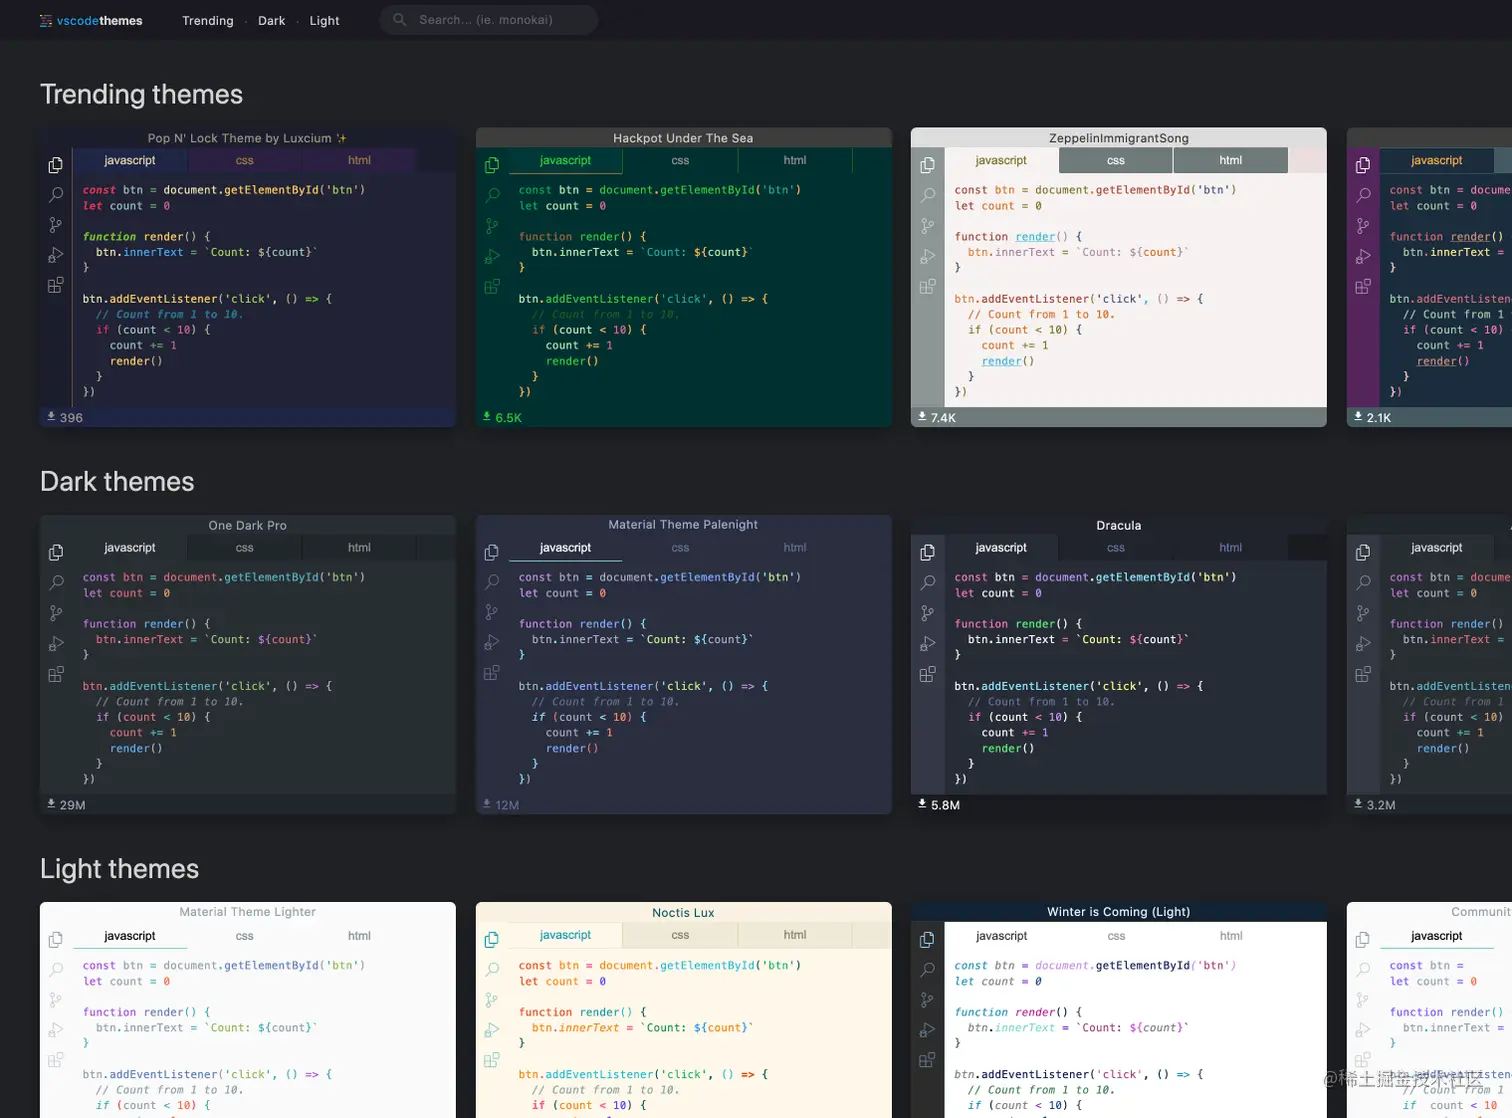Image resolution: width=1512 pixels, height=1118 pixels.
Task: Click debug icon in One Dark Pro card
Action: (x=56, y=643)
